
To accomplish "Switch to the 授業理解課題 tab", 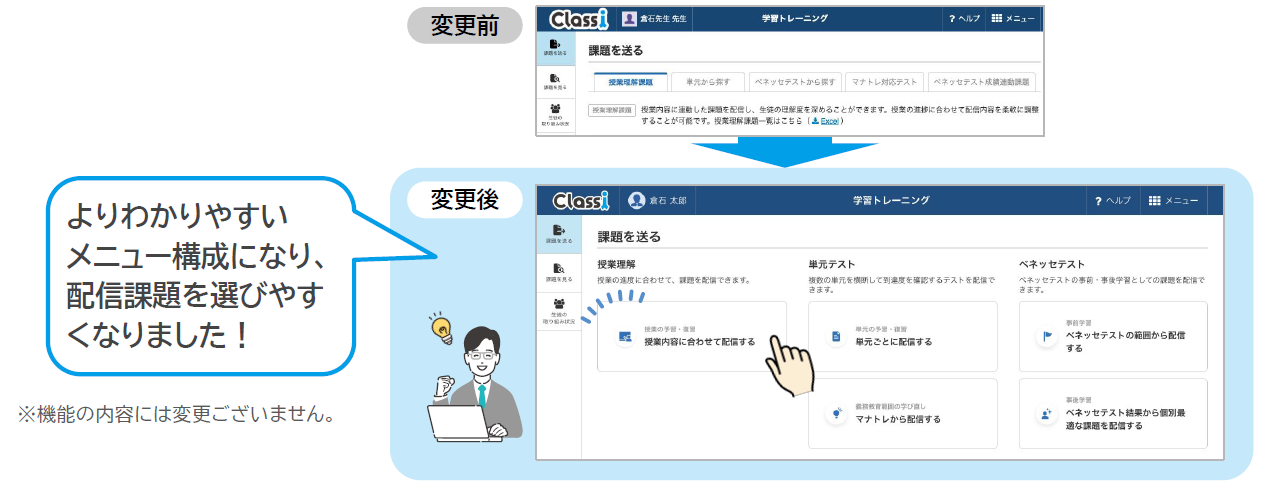I will click(x=630, y=82).
